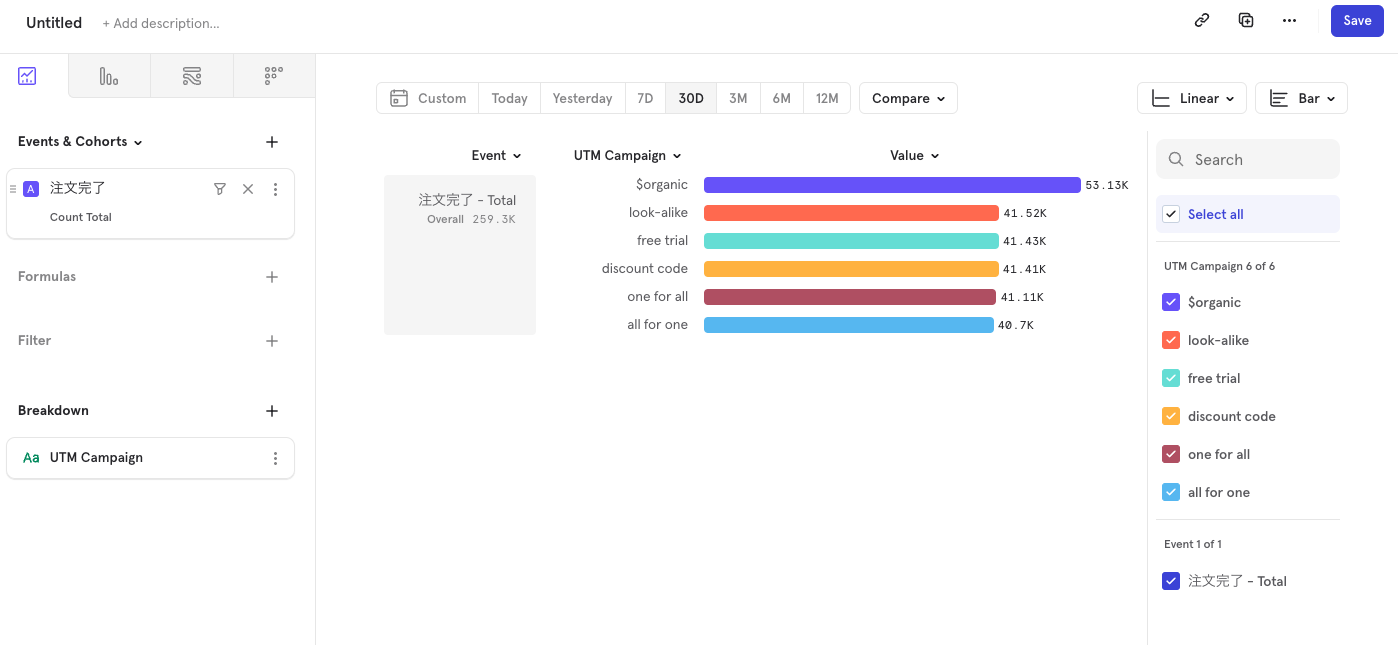Add a new Formula with the plus button
Viewport: 1398px width, 645px height.
[271, 277]
